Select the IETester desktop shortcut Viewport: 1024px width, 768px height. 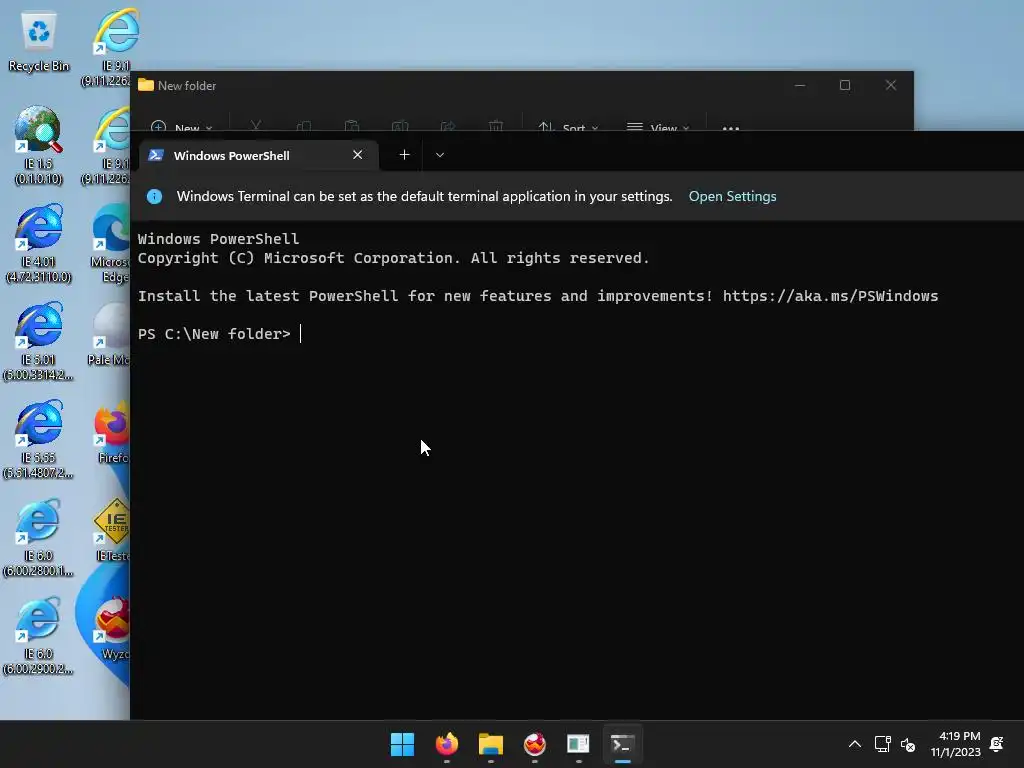pos(112,530)
